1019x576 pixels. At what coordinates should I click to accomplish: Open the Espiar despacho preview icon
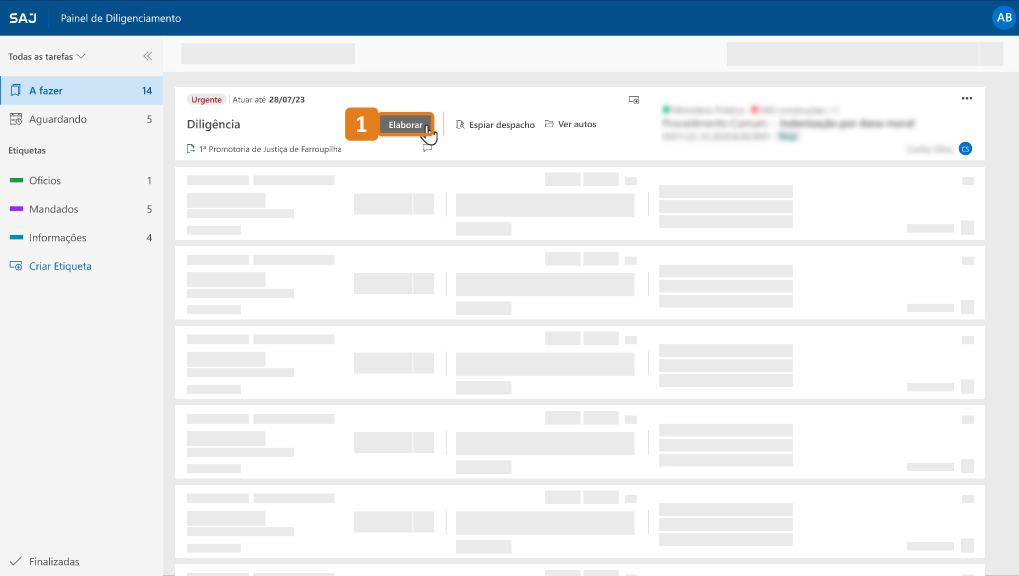click(460, 123)
